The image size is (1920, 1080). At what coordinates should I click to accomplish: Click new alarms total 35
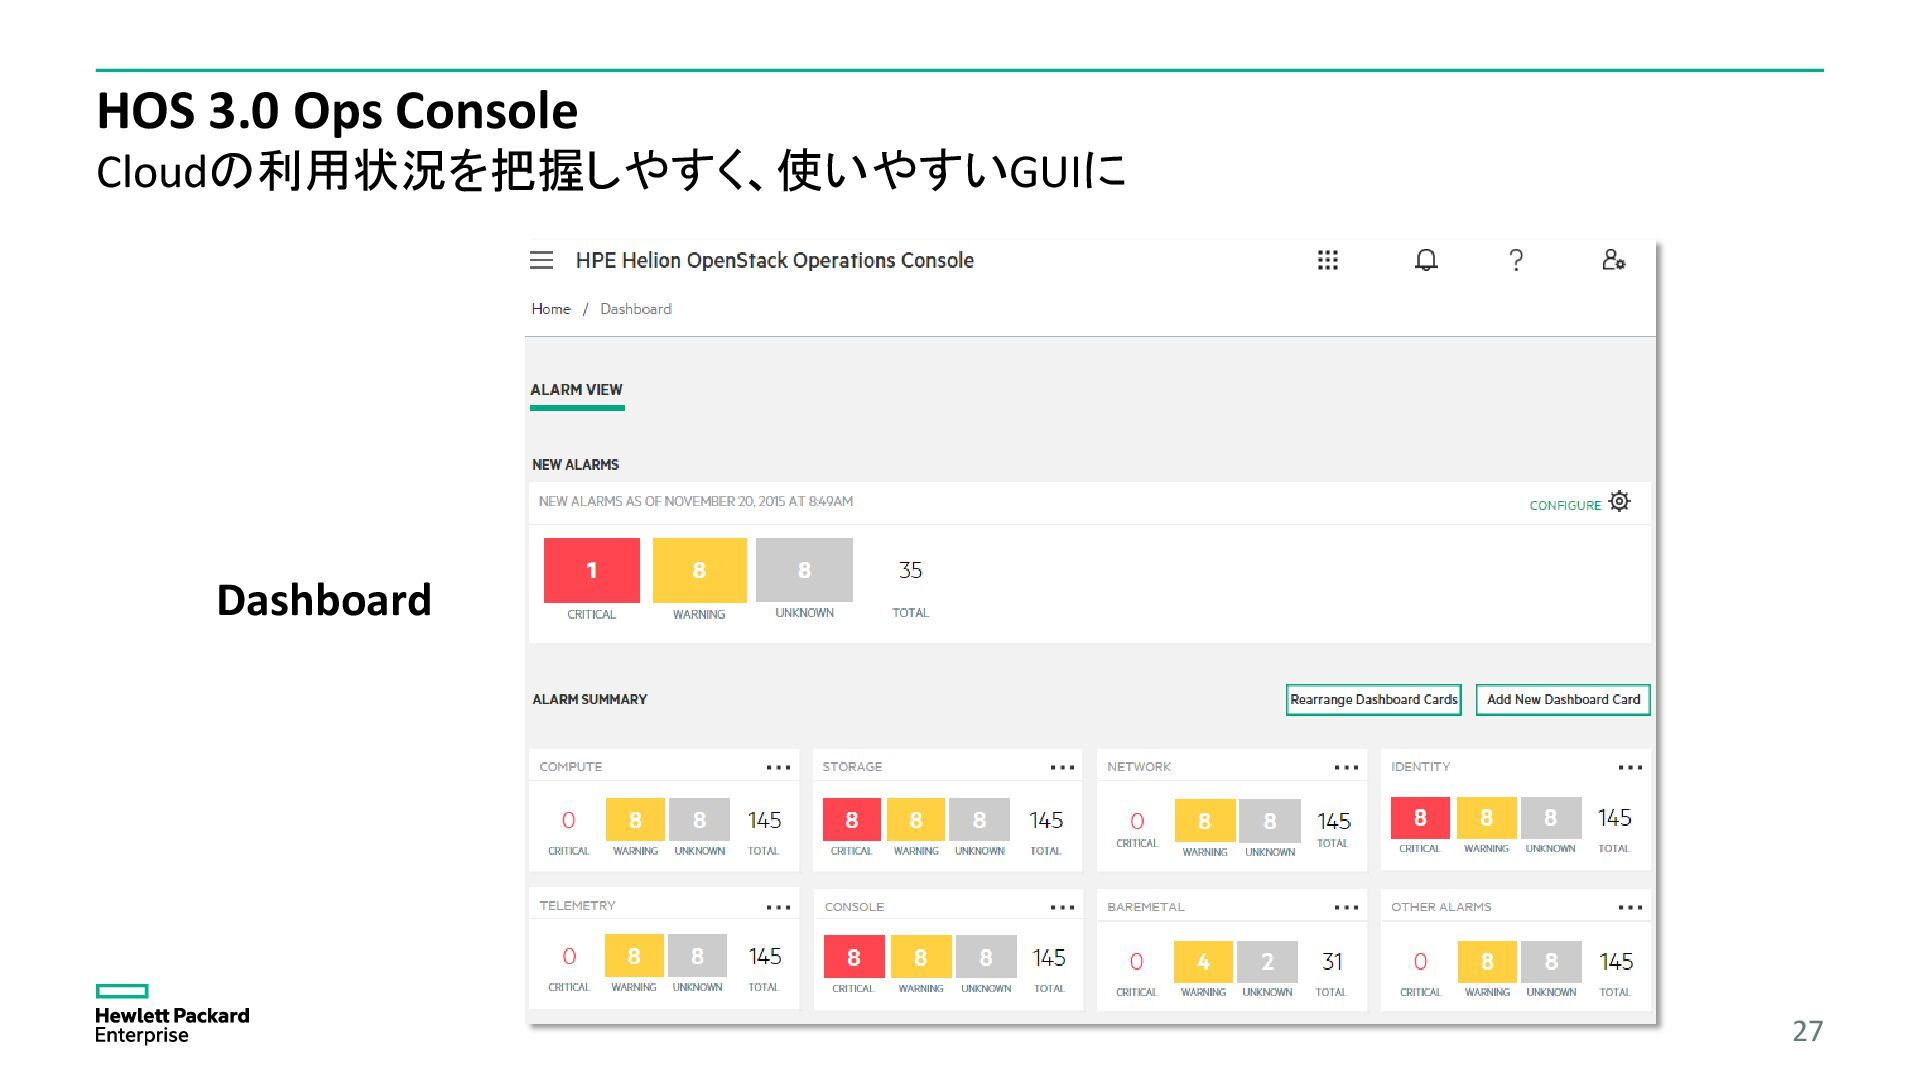[910, 570]
